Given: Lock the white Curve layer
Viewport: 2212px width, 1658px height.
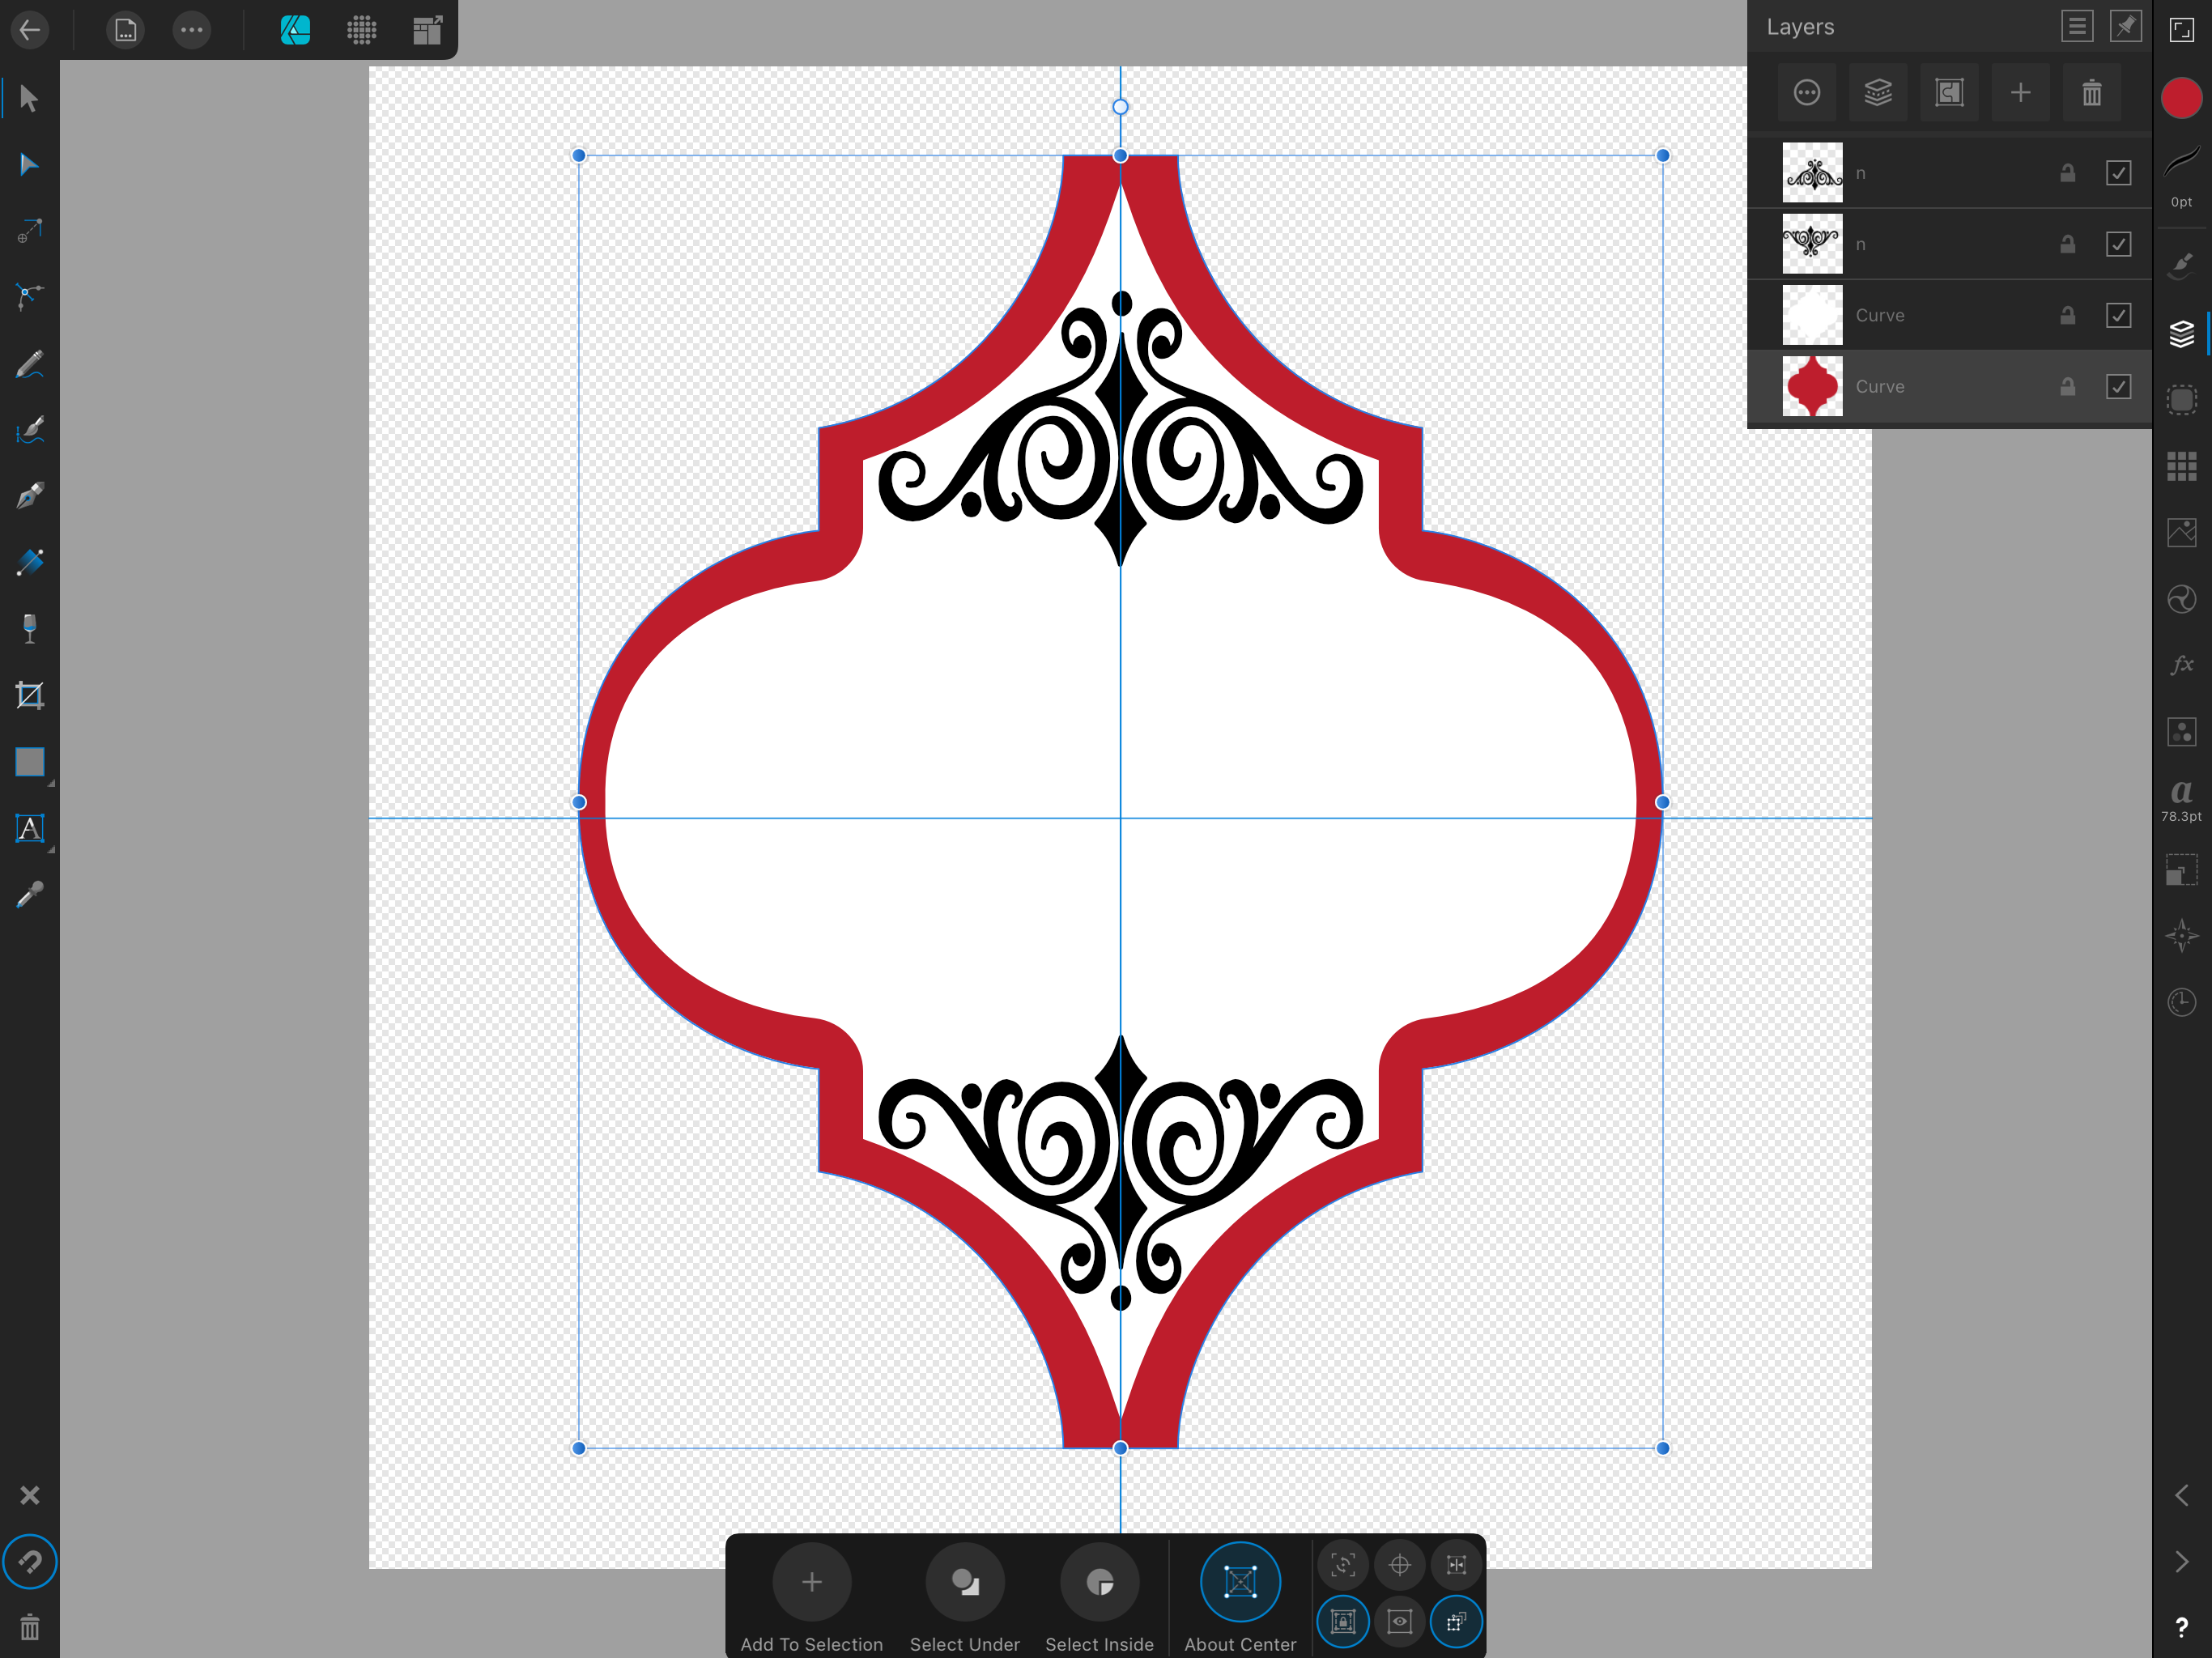Looking at the screenshot, I should coord(2067,315).
